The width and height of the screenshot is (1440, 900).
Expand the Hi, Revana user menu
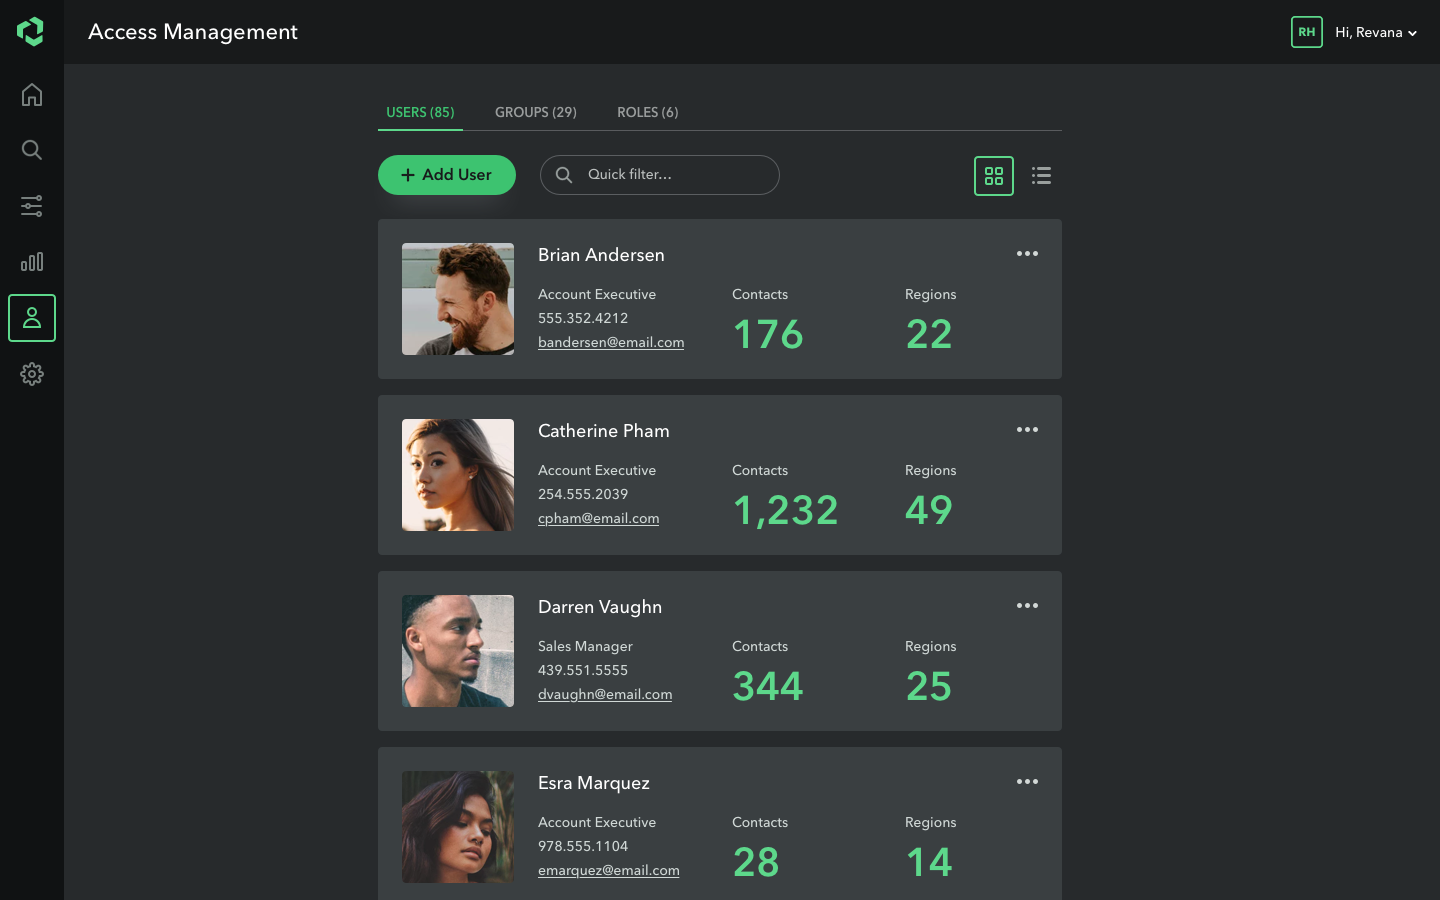pyautogui.click(x=1376, y=33)
